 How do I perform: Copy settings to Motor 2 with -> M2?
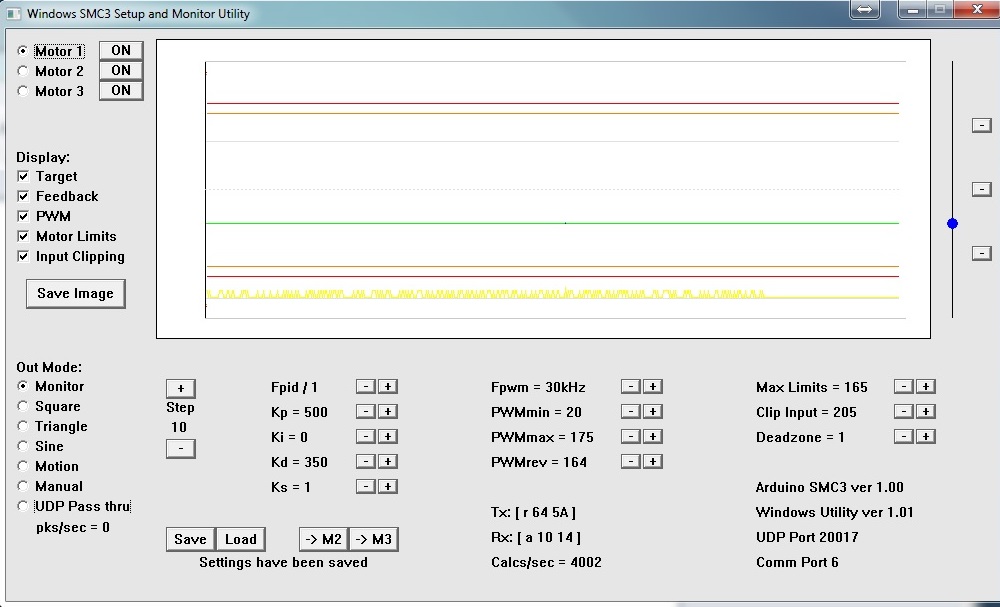(324, 539)
